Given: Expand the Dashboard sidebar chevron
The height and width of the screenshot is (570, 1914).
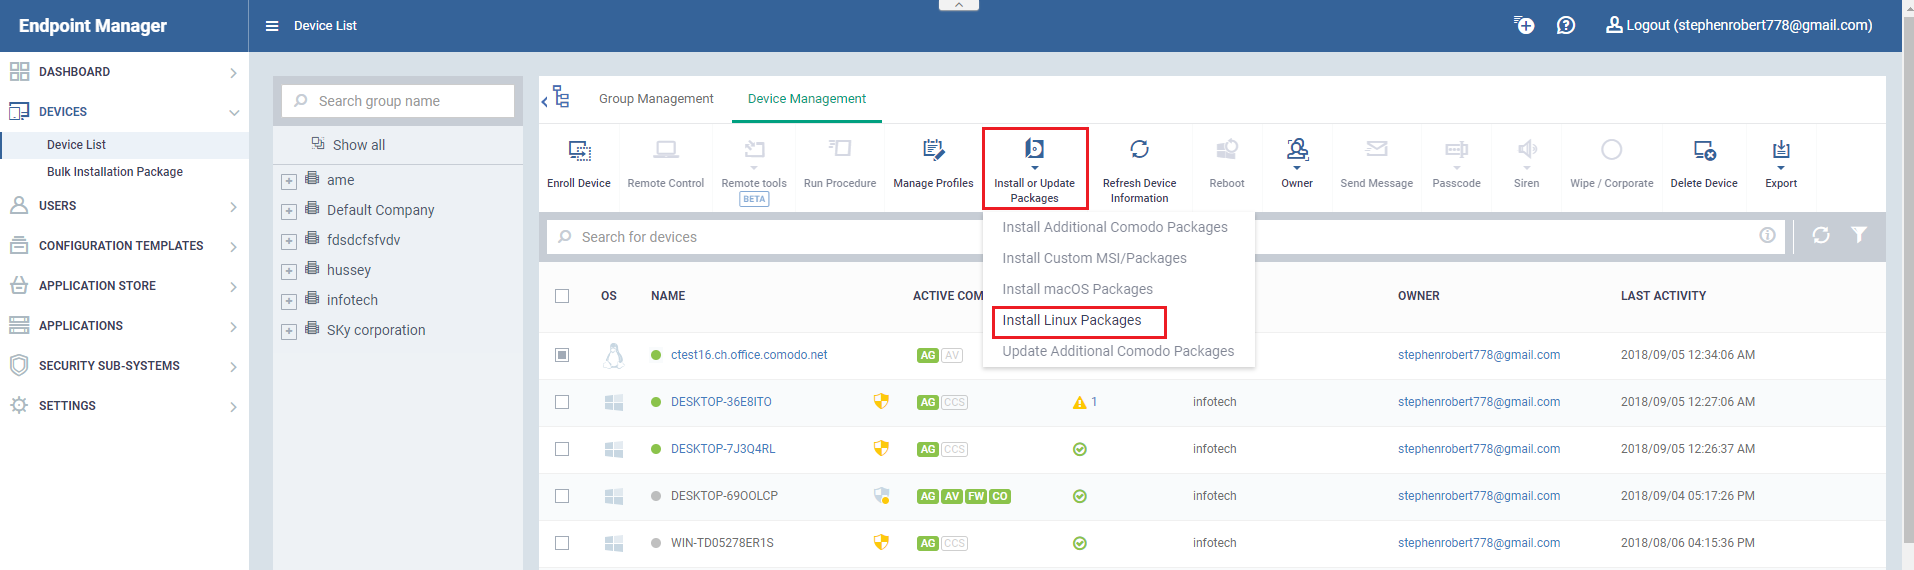Looking at the screenshot, I should pyautogui.click(x=233, y=73).
